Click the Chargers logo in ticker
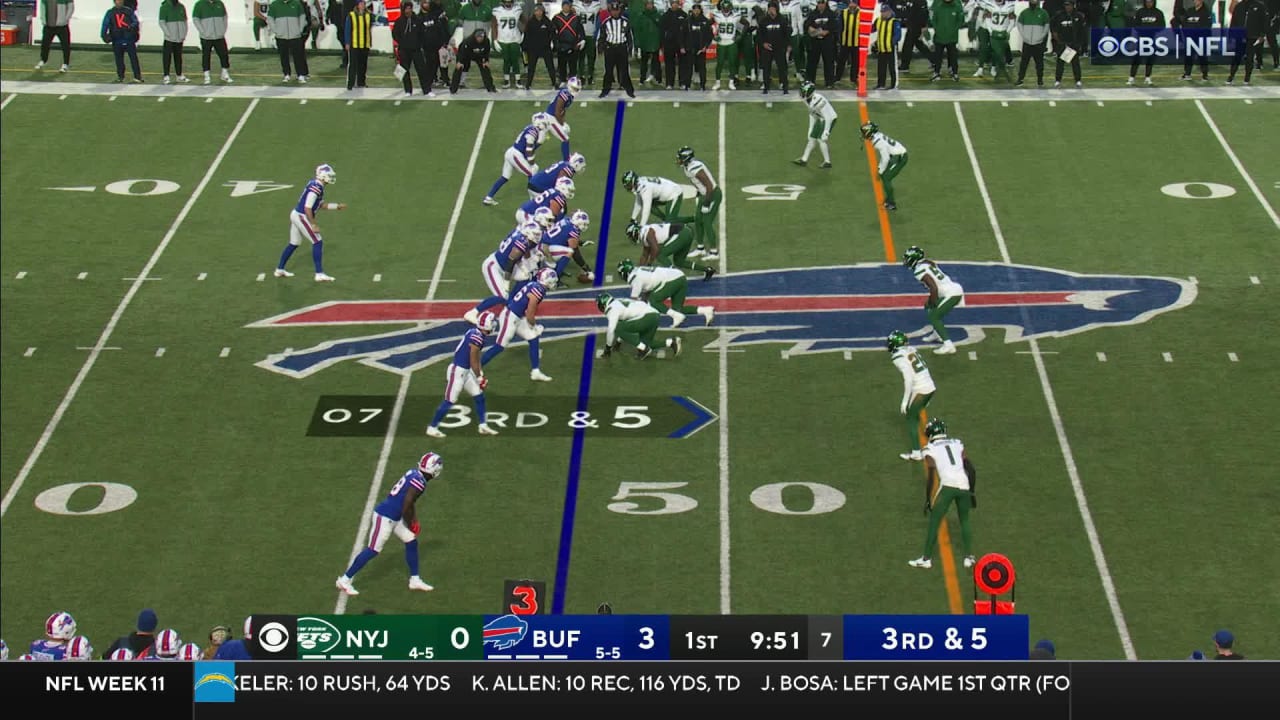Viewport: 1280px width, 720px height. 215,684
